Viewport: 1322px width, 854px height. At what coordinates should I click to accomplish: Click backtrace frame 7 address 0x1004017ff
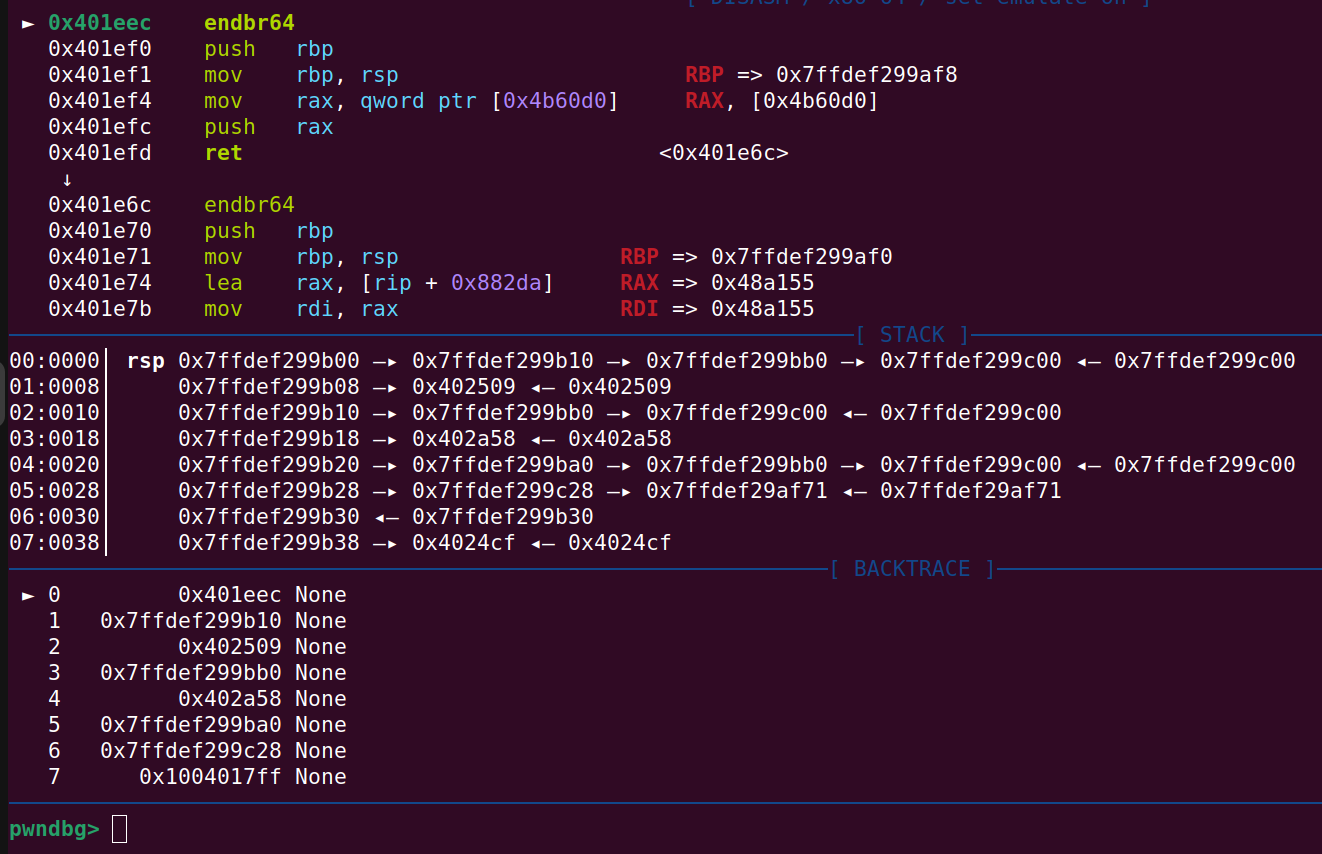click(210, 777)
